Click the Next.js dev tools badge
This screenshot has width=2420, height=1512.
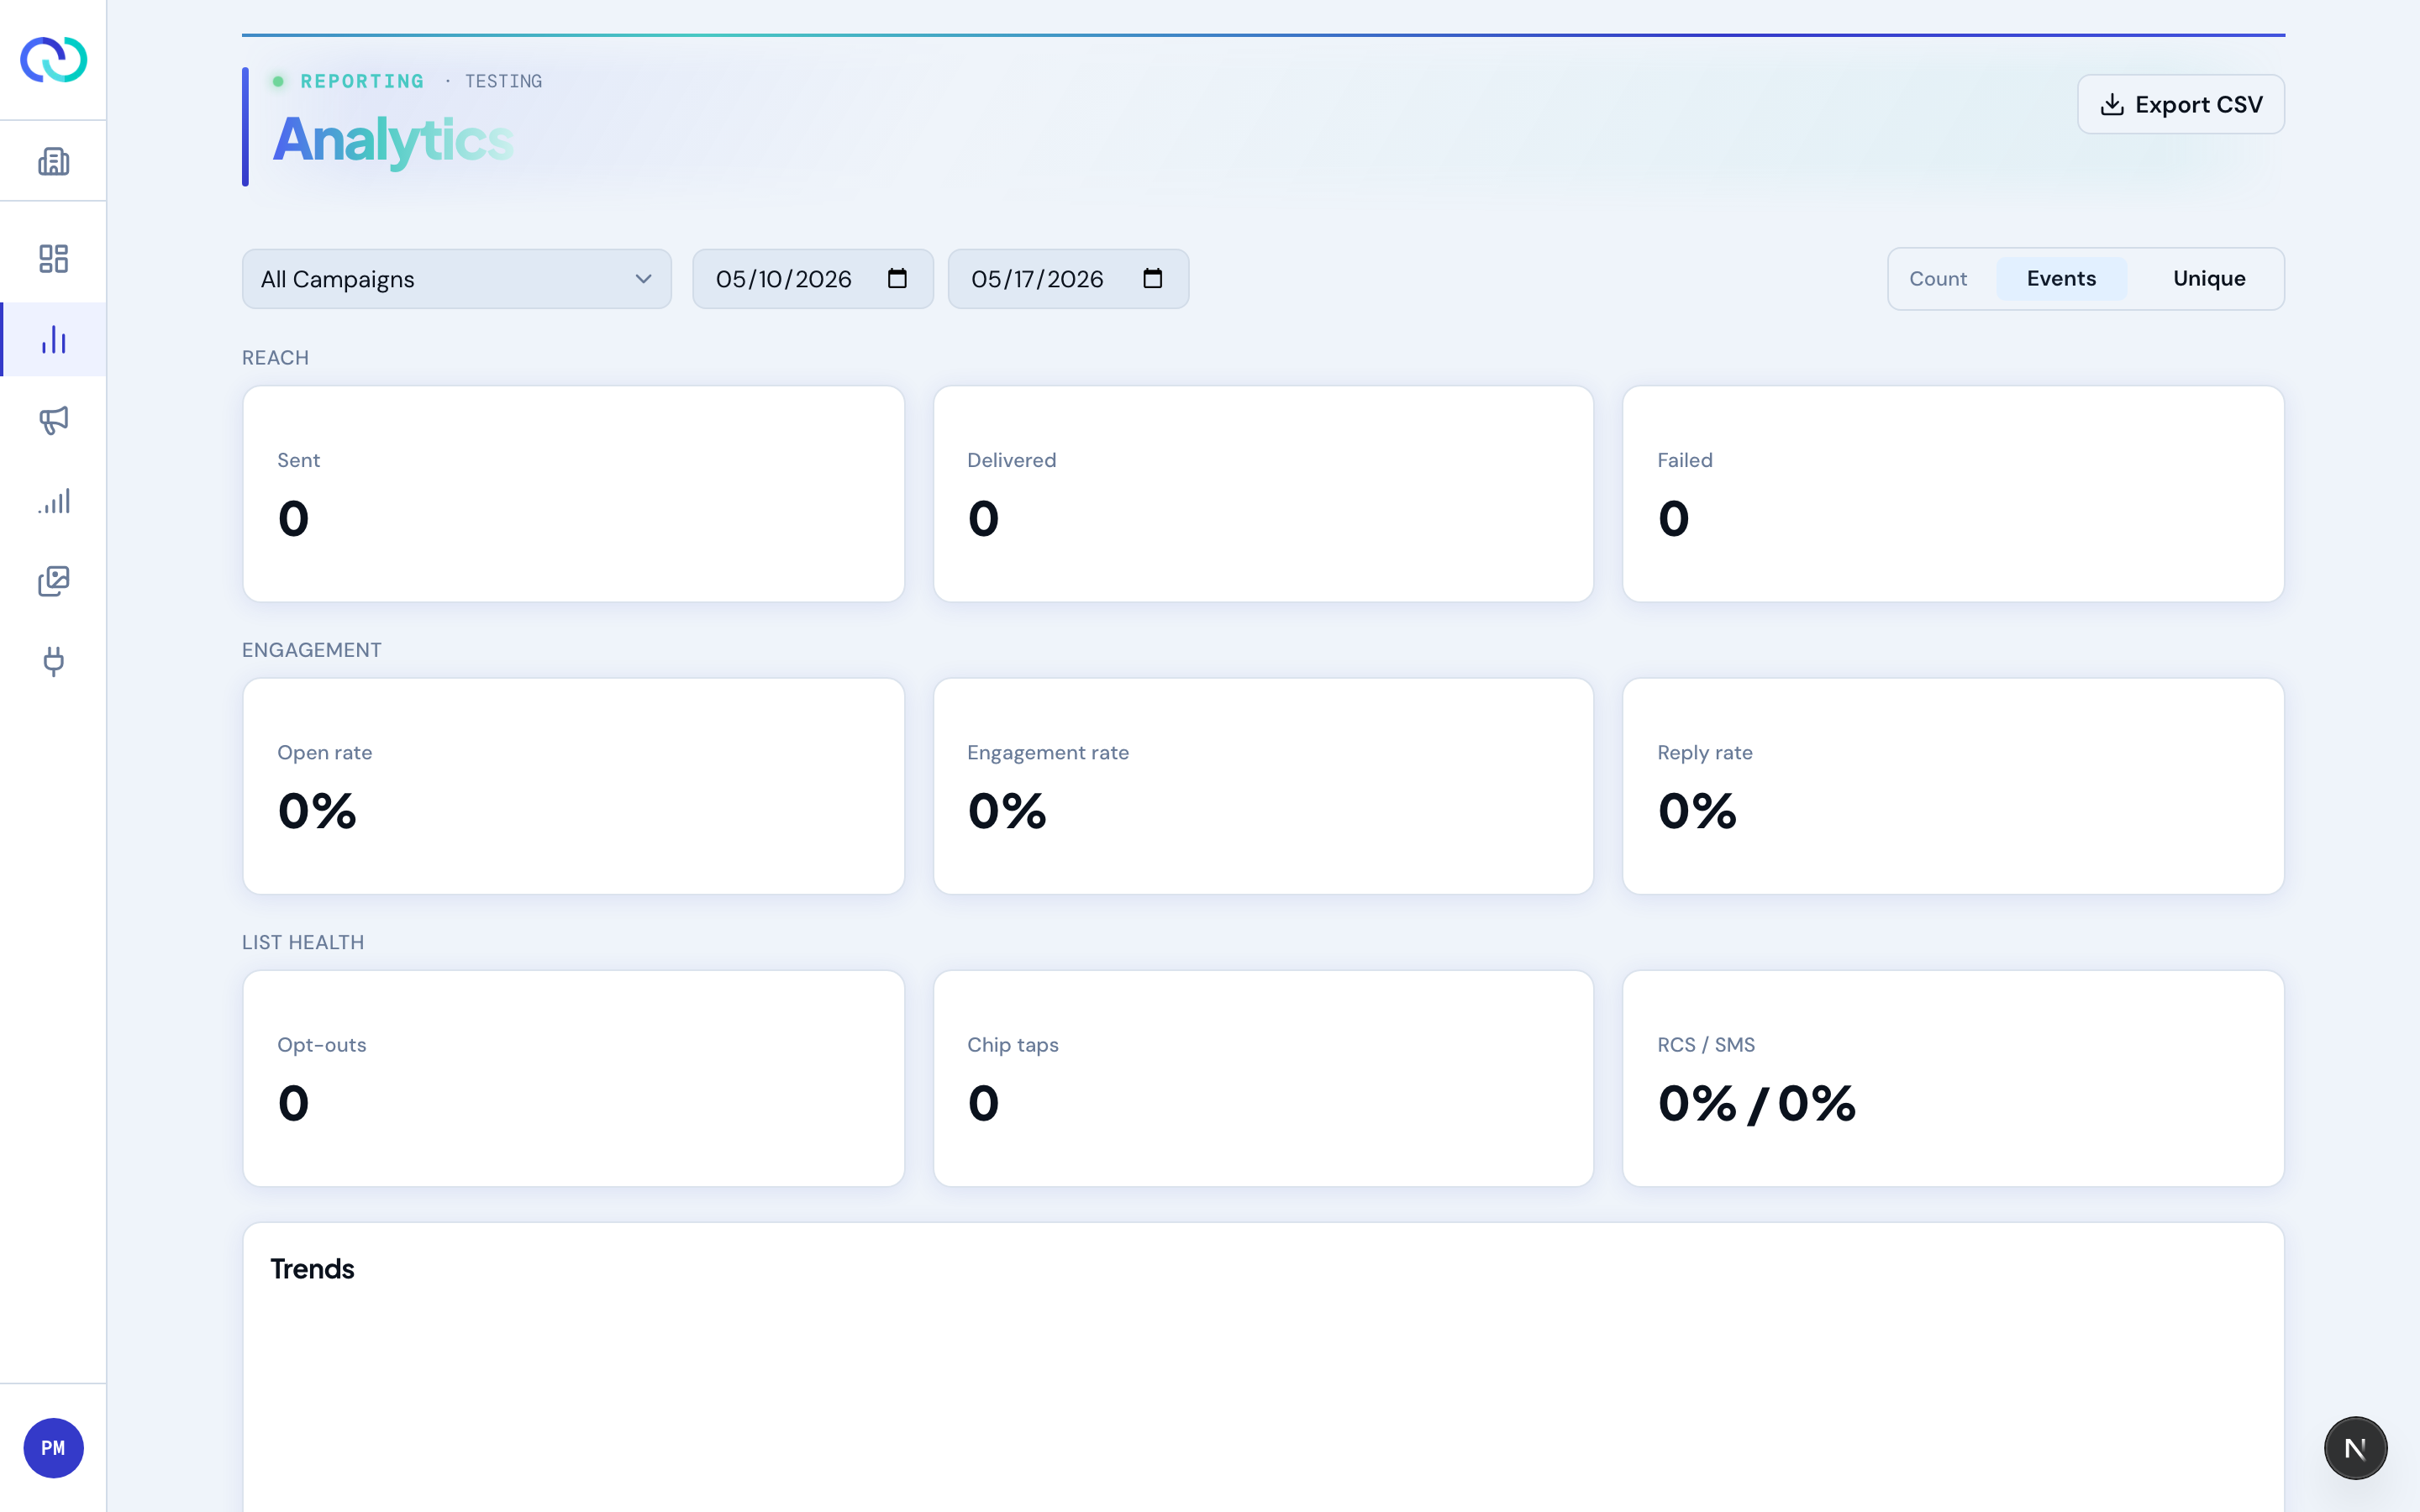2355,1447
